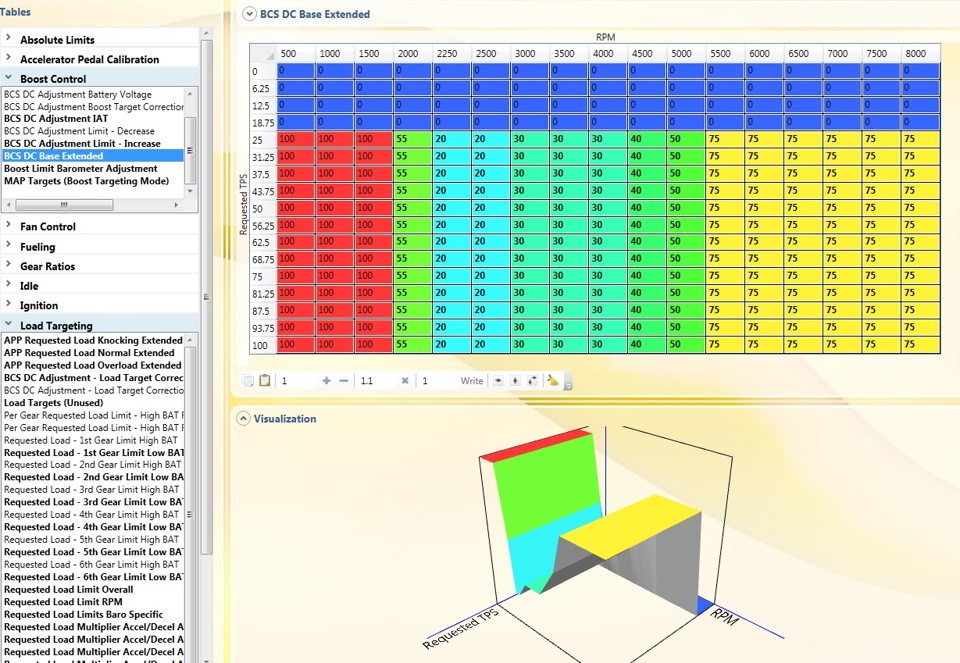Image resolution: width=960 pixels, height=663 pixels.
Task: Click blue cell 0 at 3000 RPM, TPS 0
Action: pyautogui.click(x=530, y=70)
